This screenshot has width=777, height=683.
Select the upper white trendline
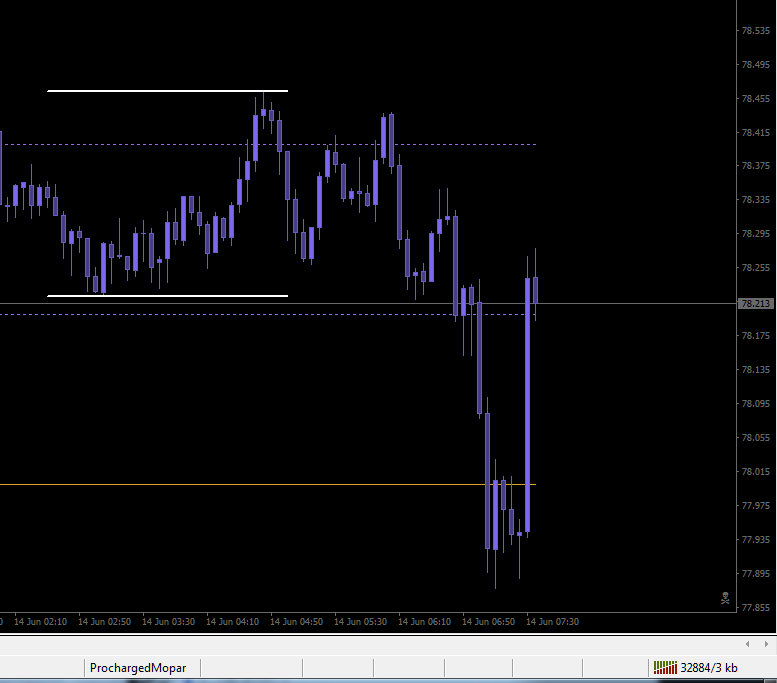(x=167, y=91)
